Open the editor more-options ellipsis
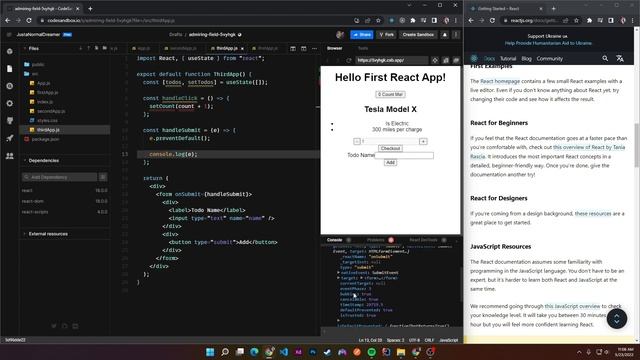 pos(314,49)
